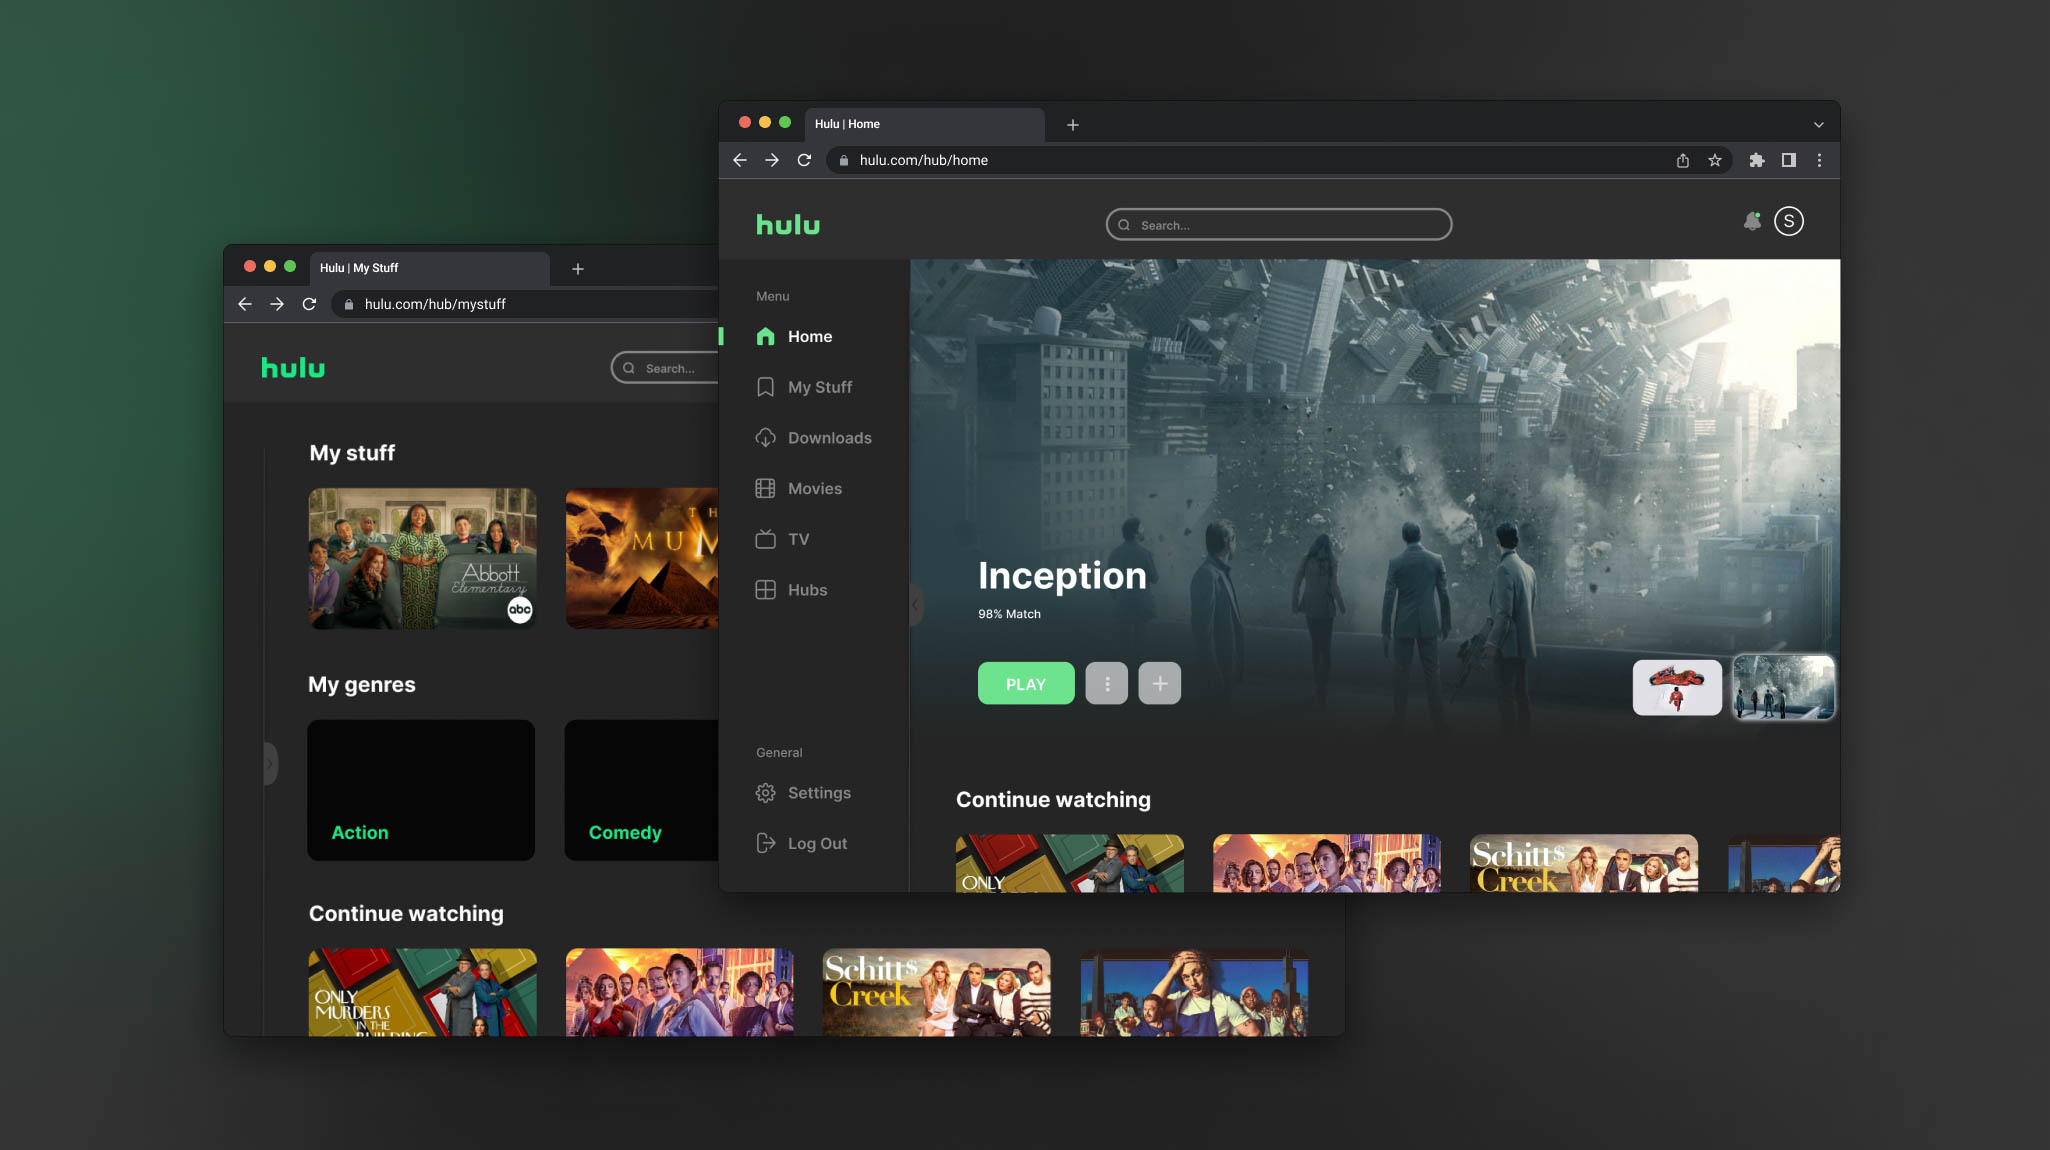
Task: Add Inception to My Stuff with plus
Action: click(1159, 684)
